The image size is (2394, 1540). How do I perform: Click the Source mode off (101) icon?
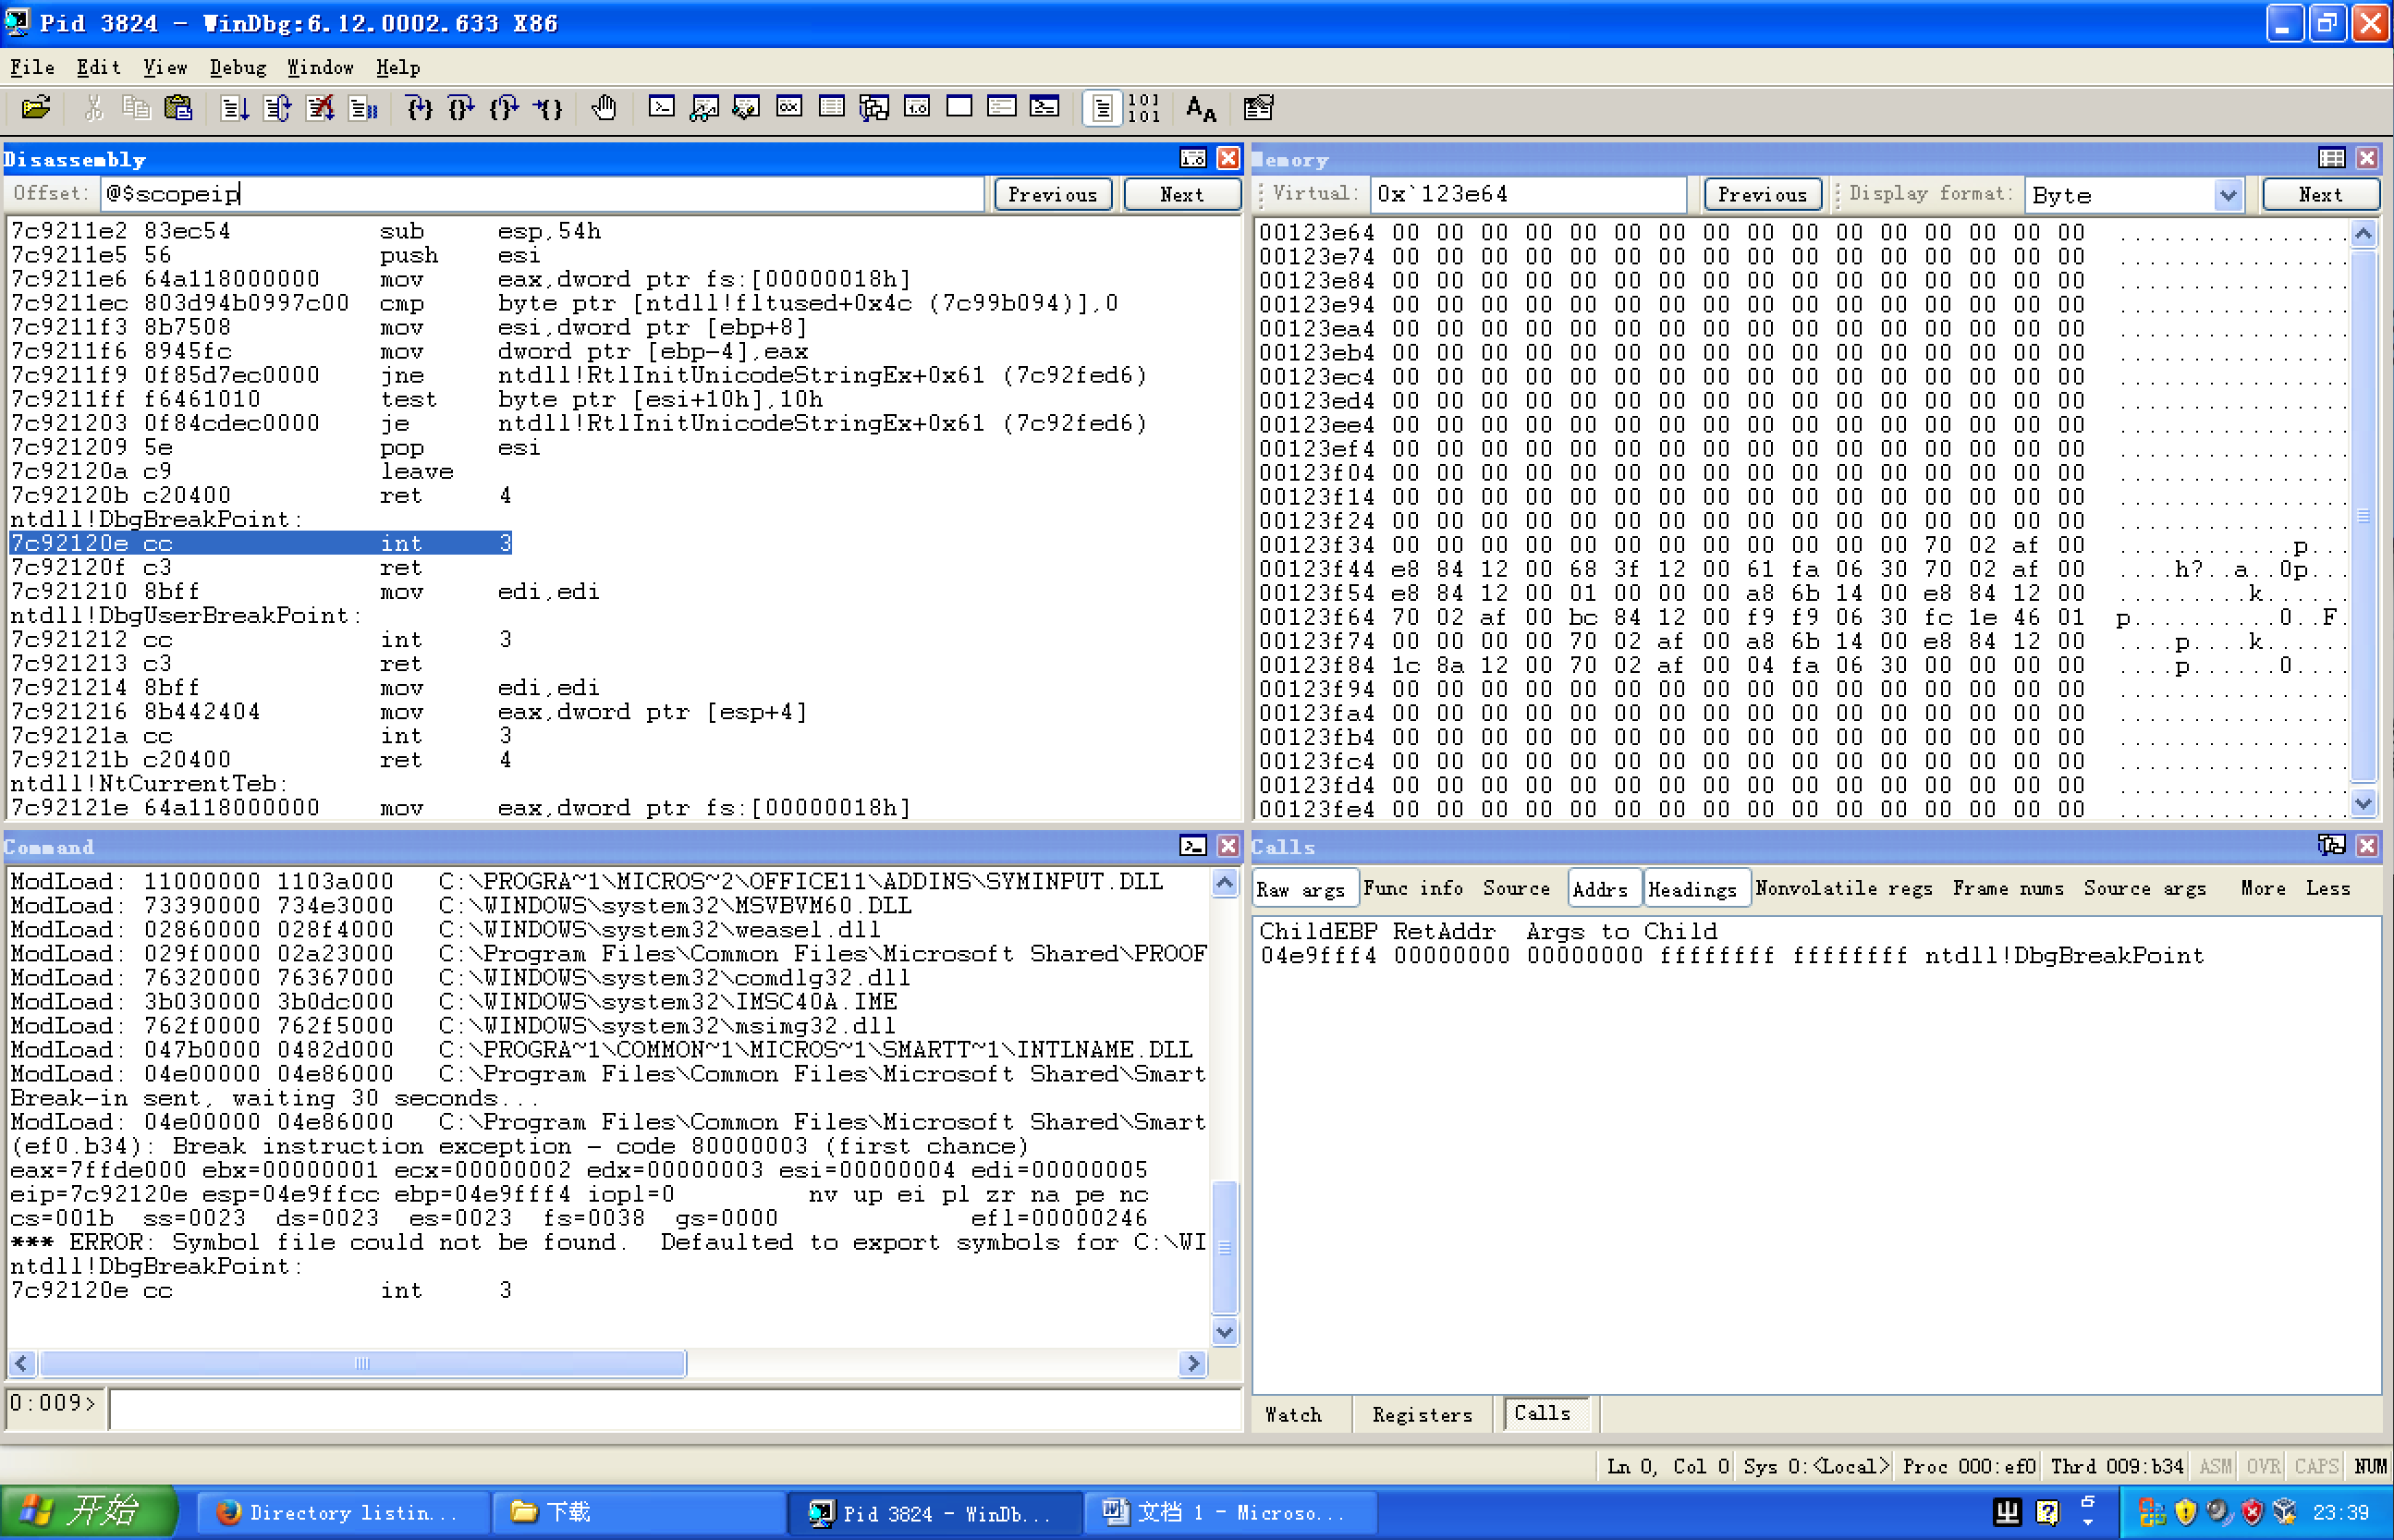pos(1144,108)
